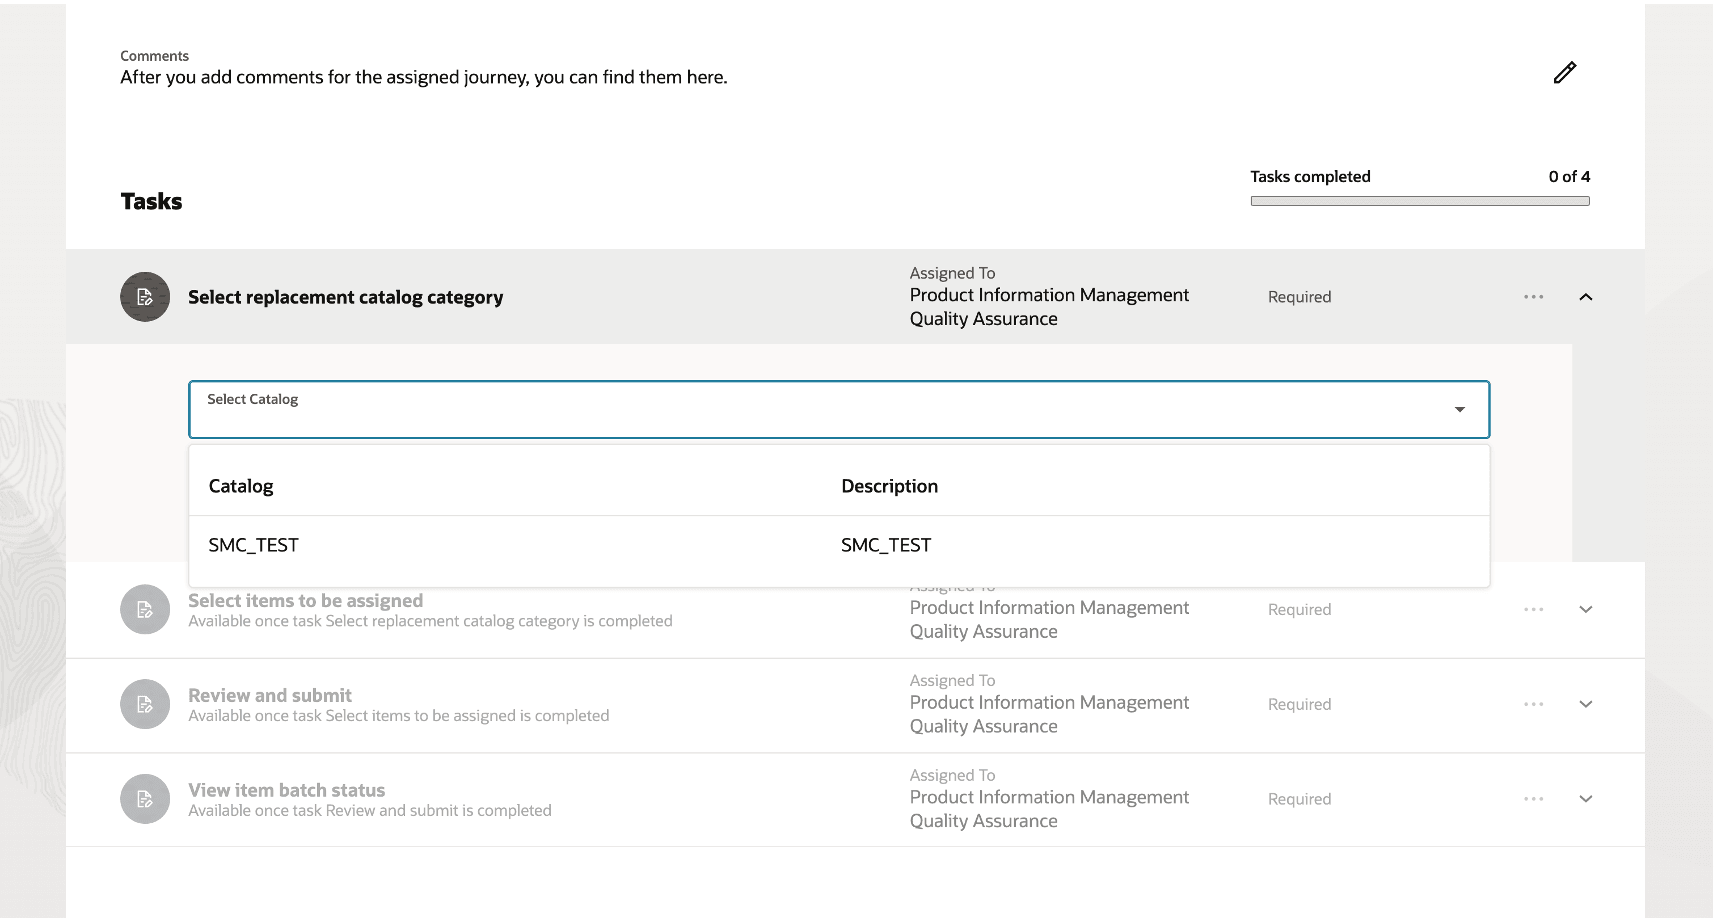Click the Tasks completed label
The image size is (1714, 918).
1310,176
